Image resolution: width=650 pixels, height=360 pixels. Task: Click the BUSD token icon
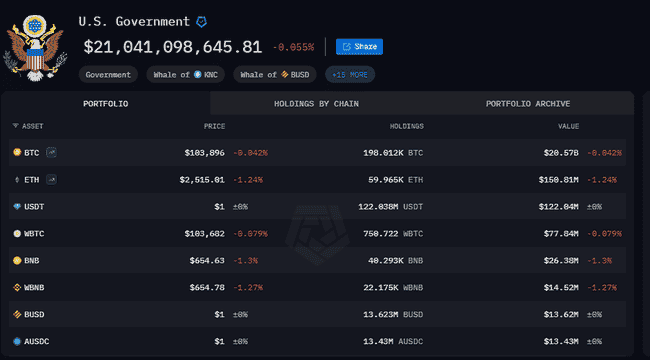[x=17, y=314]
